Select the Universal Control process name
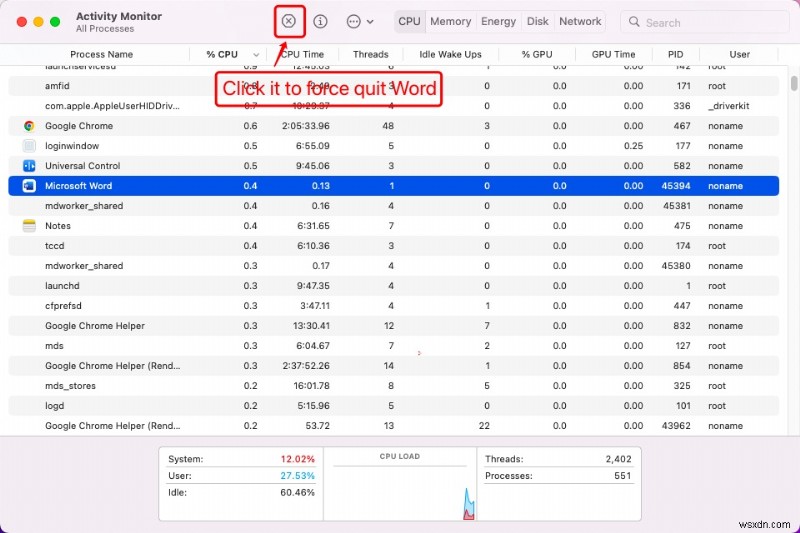 point(83,166)
